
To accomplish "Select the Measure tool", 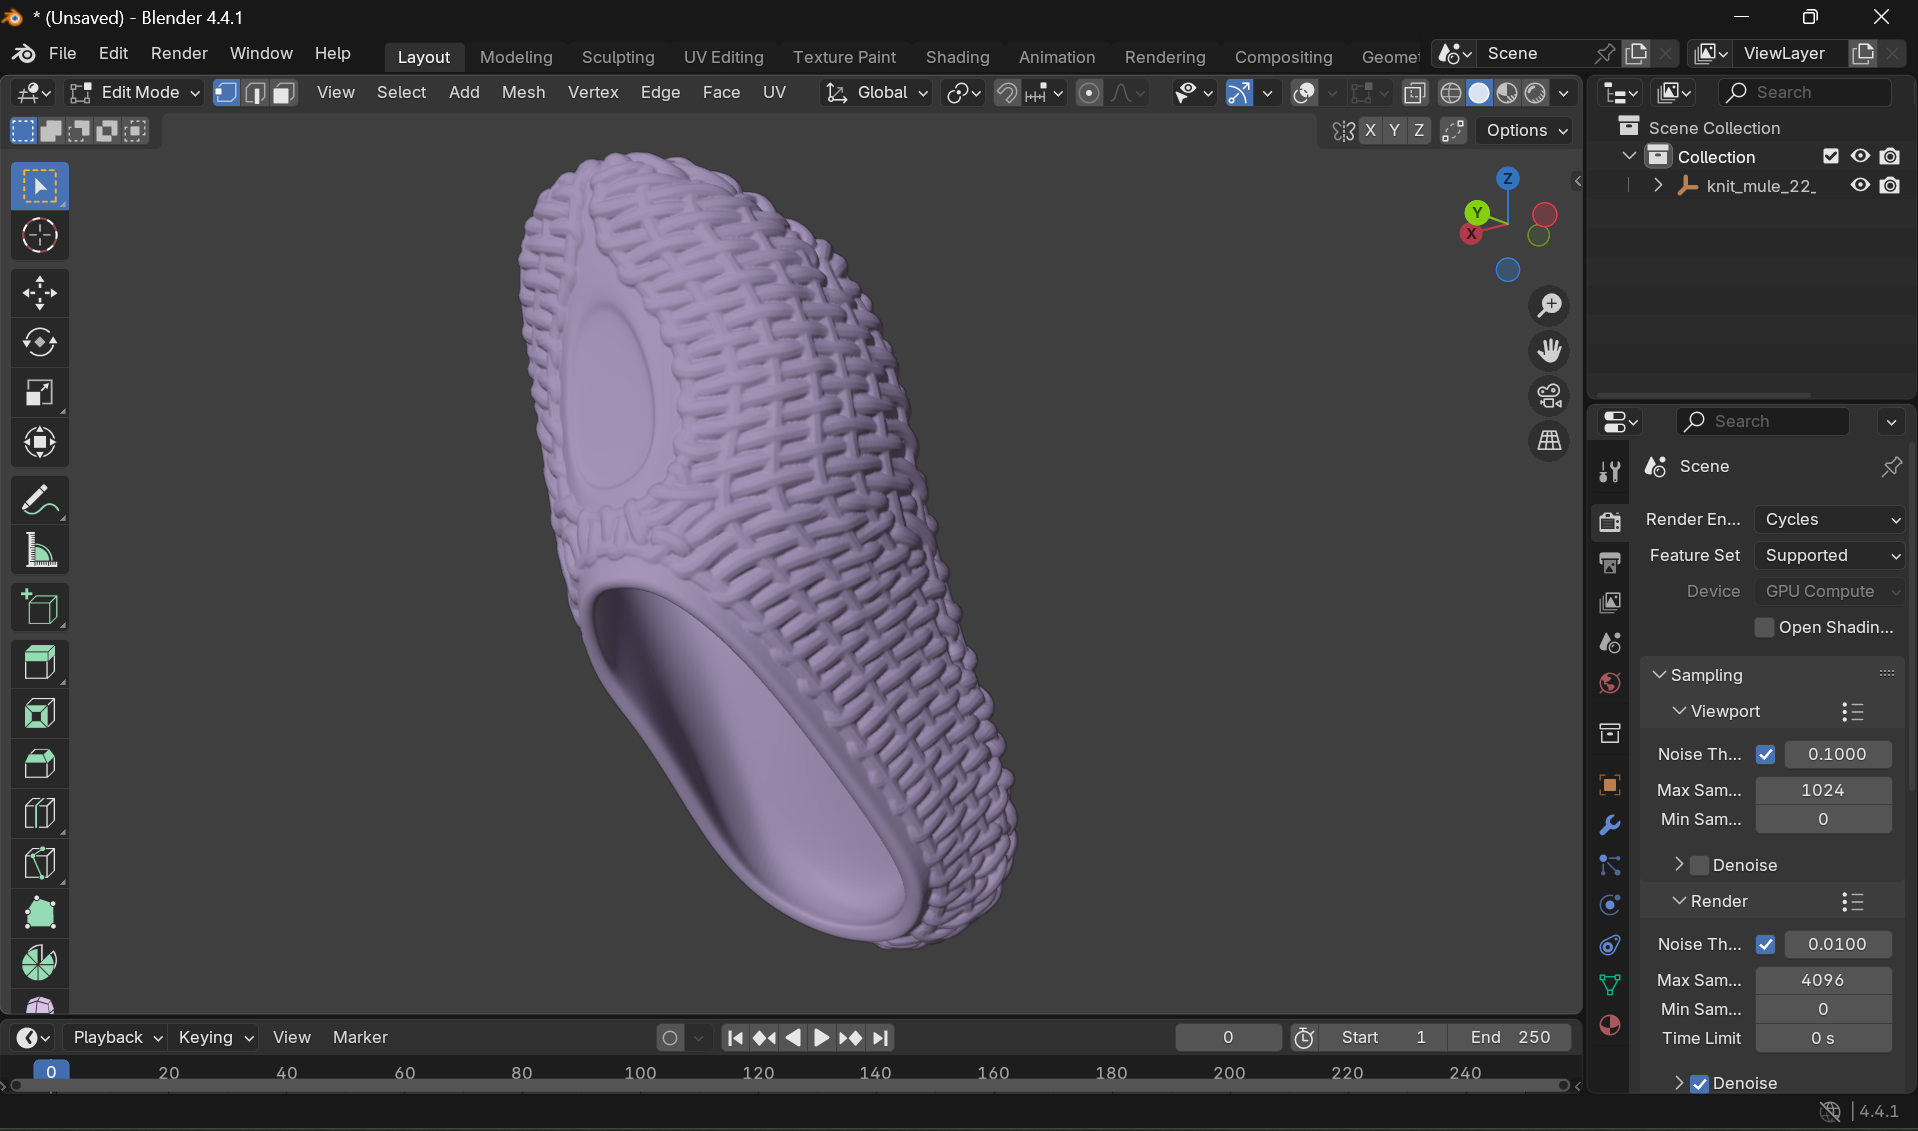I will click(39, 550).
